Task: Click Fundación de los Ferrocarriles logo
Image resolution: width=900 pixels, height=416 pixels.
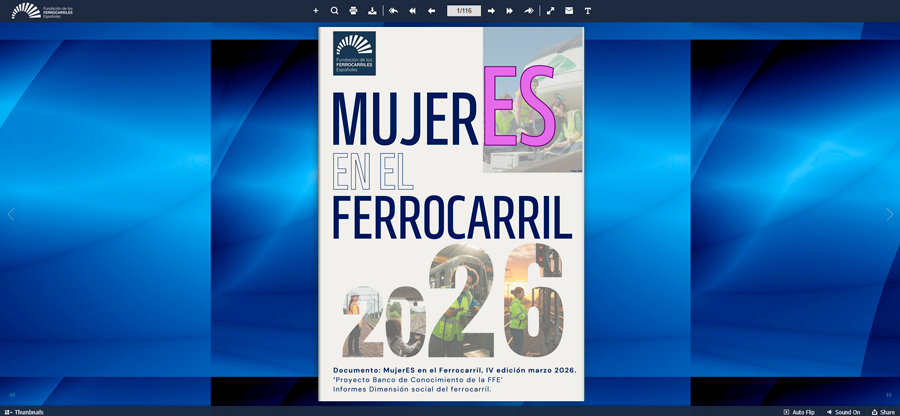Action: pos(42,11)
